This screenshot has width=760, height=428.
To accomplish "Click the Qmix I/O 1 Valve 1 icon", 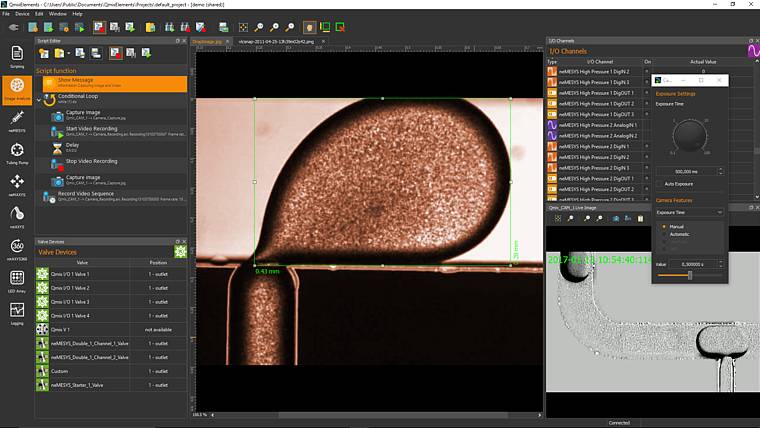I will tap(43, 274).
